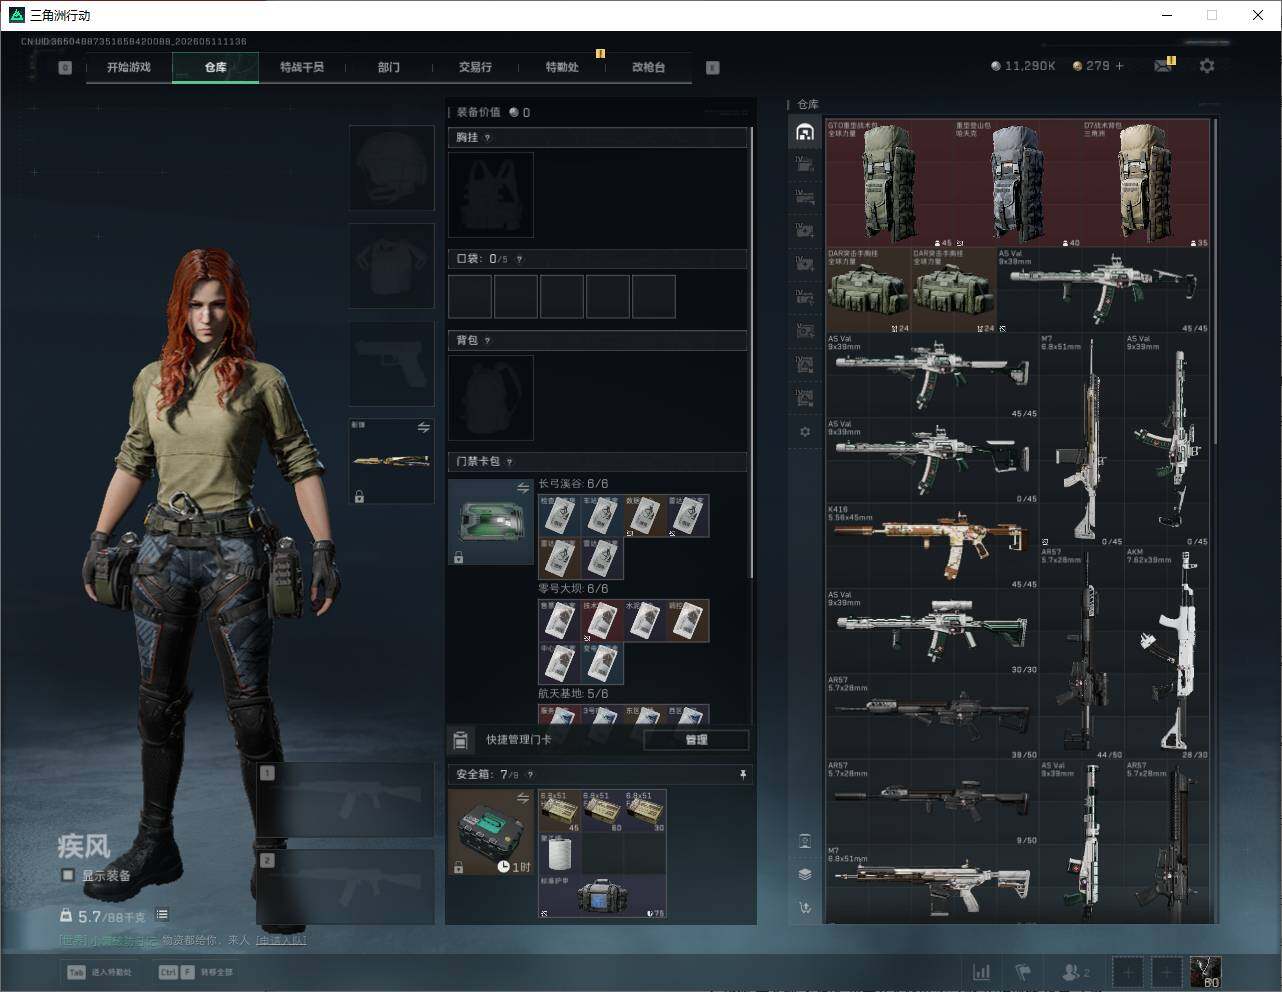Screen dimensions: 1282x992
Task: Select the main warehouse category icon
Action: coord(805,132)
